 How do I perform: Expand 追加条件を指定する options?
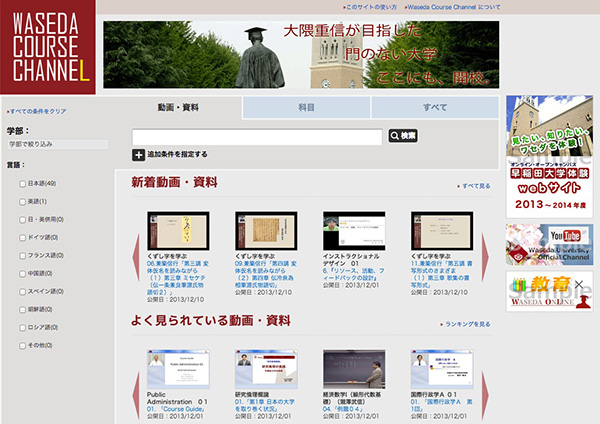coord(177,155)
